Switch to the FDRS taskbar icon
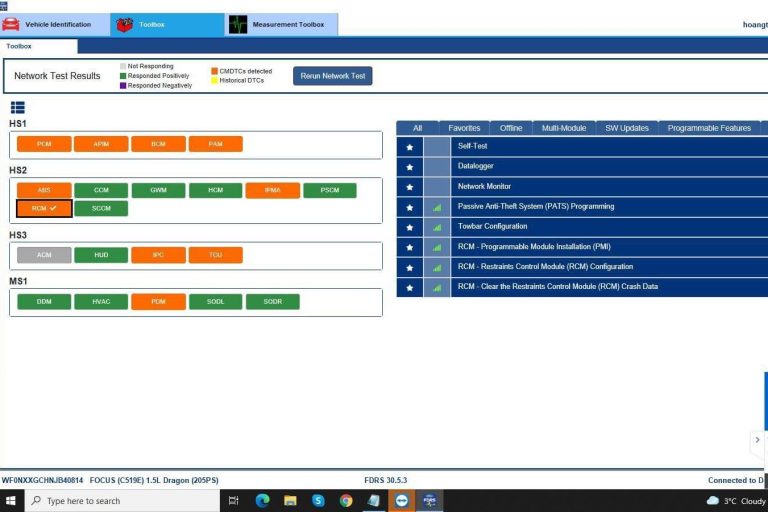The height and width of the screenshot is (512, 768). pyautogui.click(x=430, y=501)
